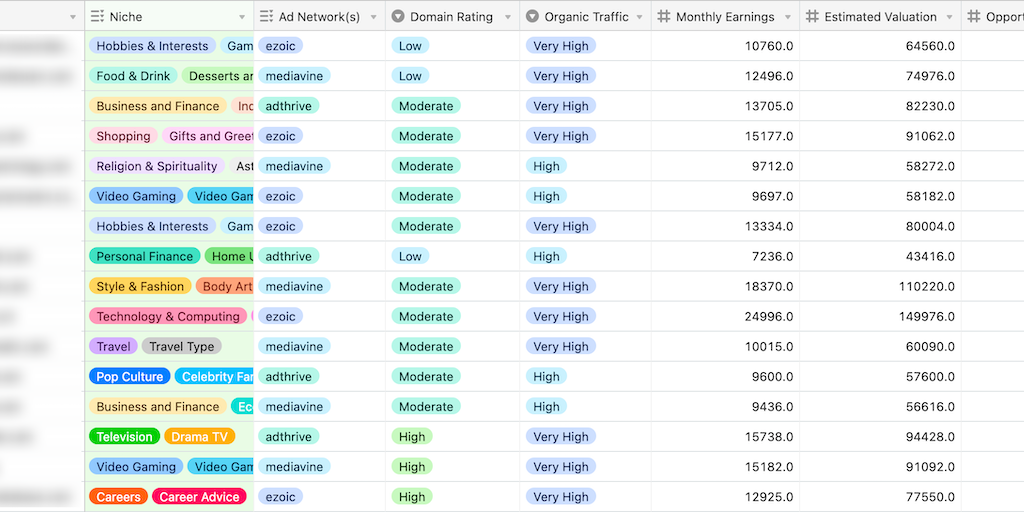Select the Technology & Computing niche tag
The width and height of the screenshot is (1024, 512).
tap(168, 317)
